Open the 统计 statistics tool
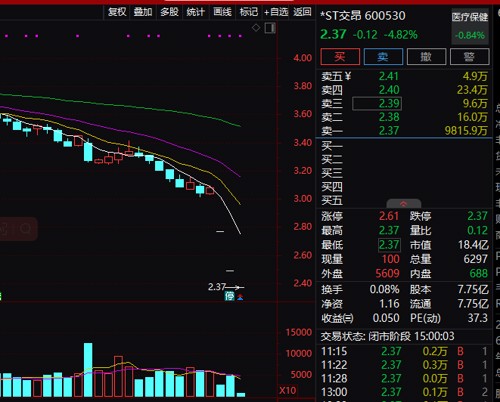Screen dimensions: 500x402 pyautogui.click(x=196, y=12)
